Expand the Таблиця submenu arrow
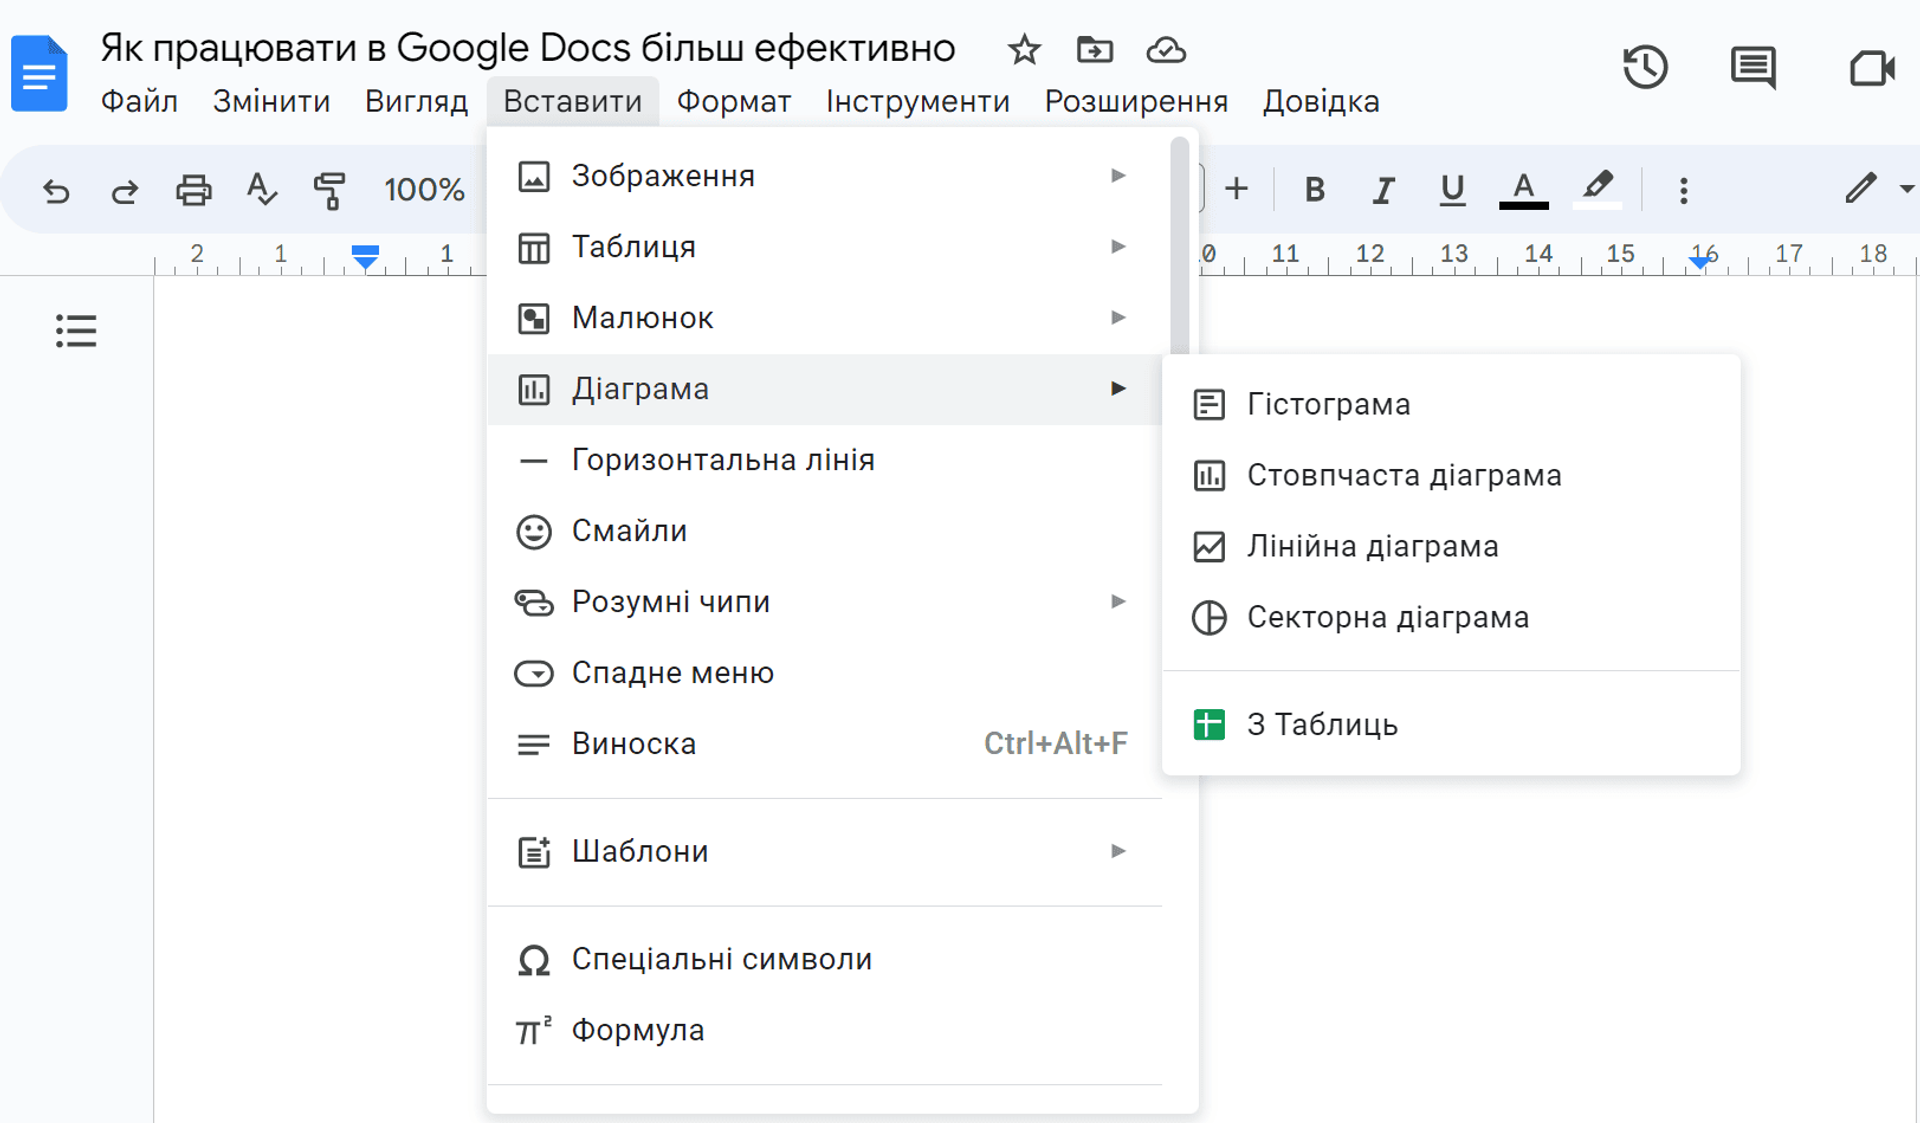The height and width of the screenshot is (1123, 1920). pos(1118,247)
